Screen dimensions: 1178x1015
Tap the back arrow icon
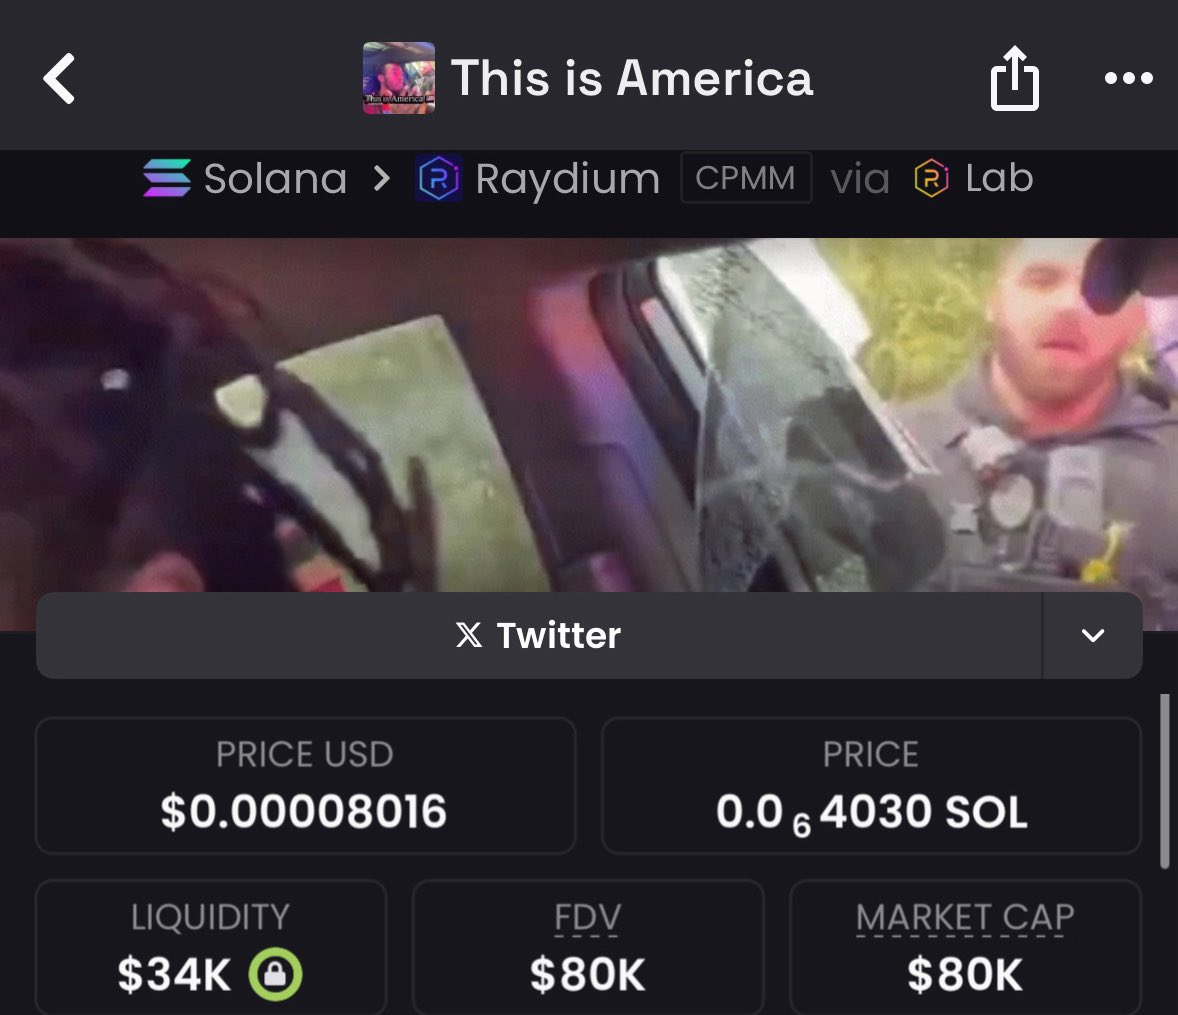point(59,78)
